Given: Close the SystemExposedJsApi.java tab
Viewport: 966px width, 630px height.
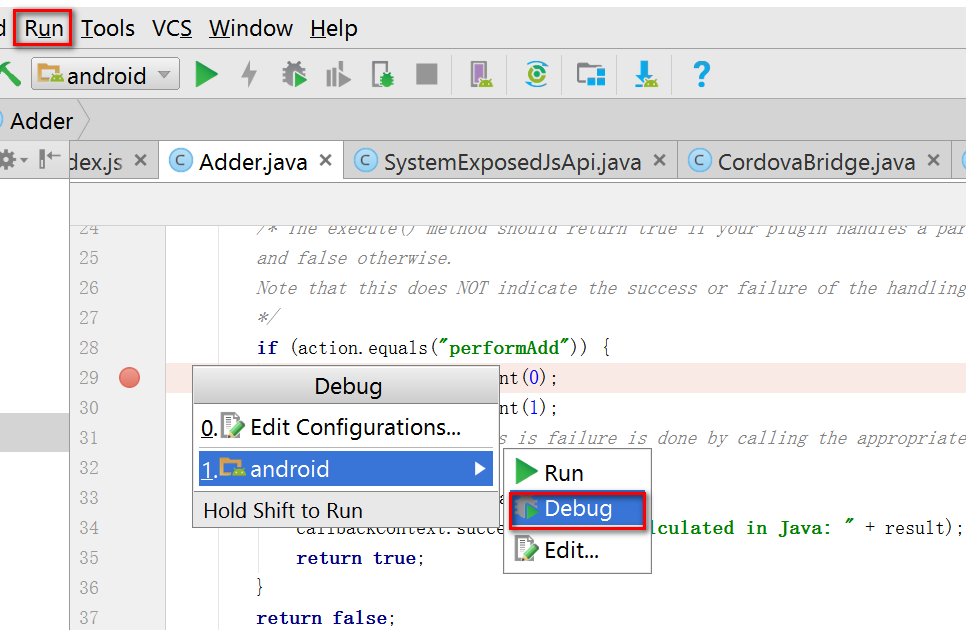Looking at the screenshot, I should (659, 160).
